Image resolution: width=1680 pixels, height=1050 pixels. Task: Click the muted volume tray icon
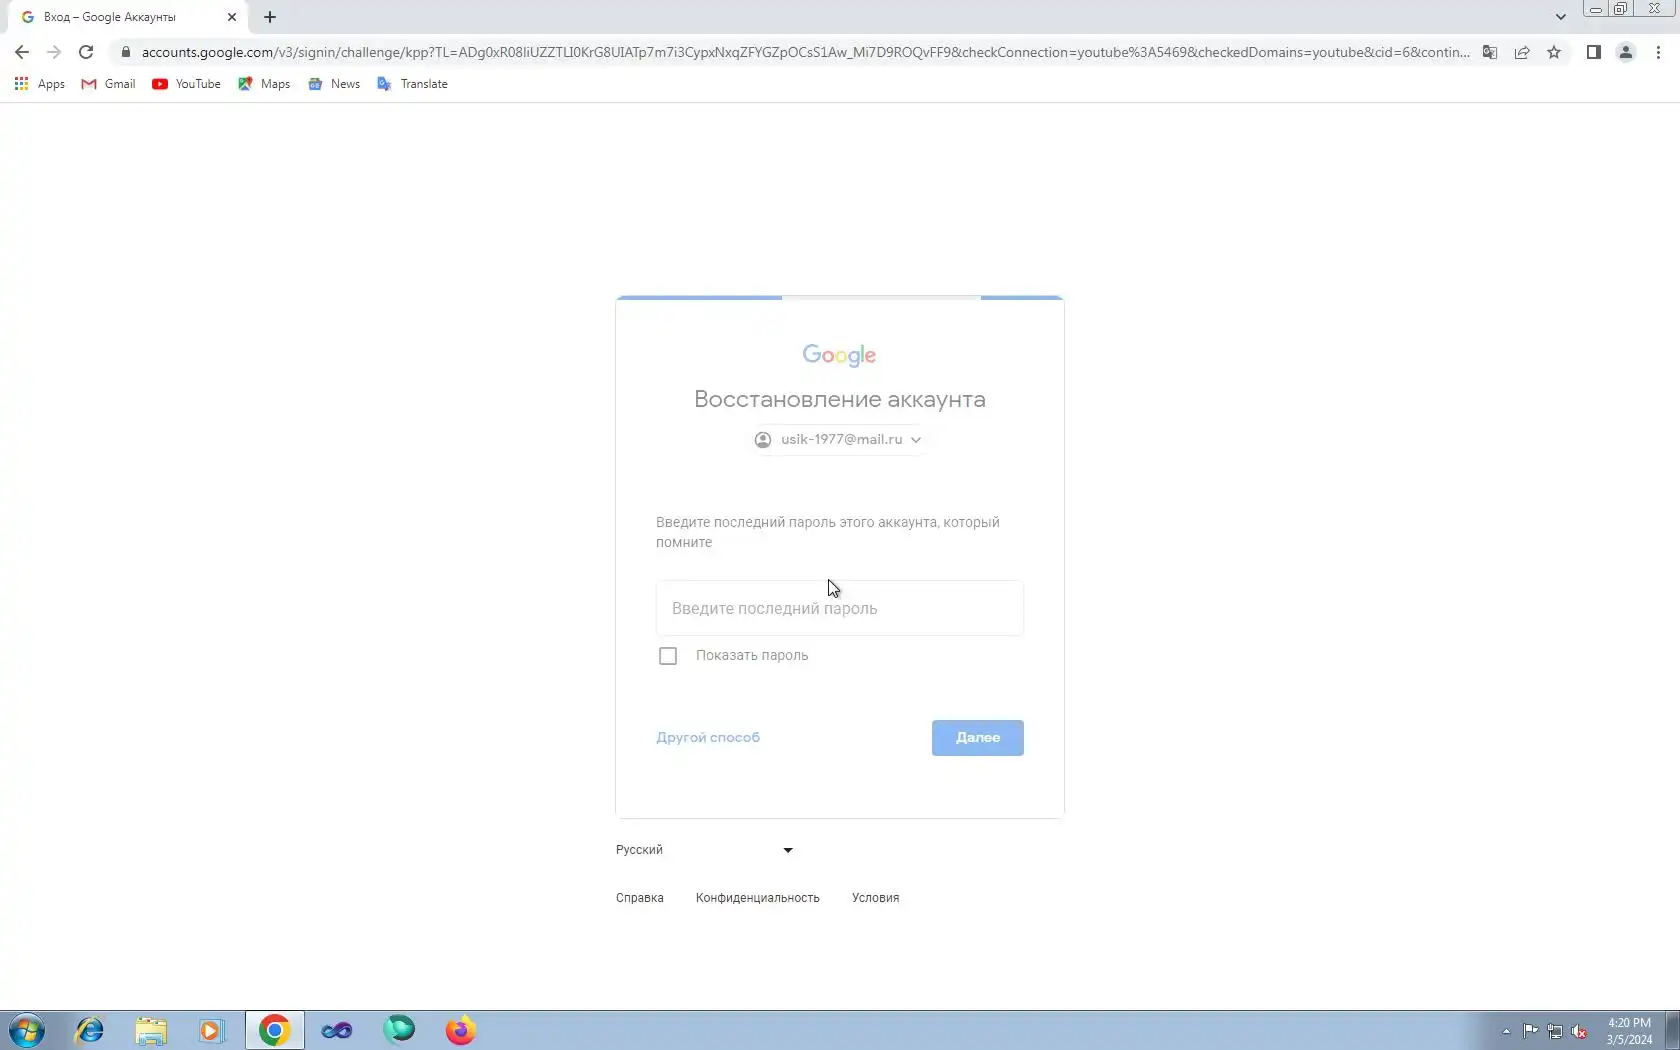(x=1580, y=1031)
